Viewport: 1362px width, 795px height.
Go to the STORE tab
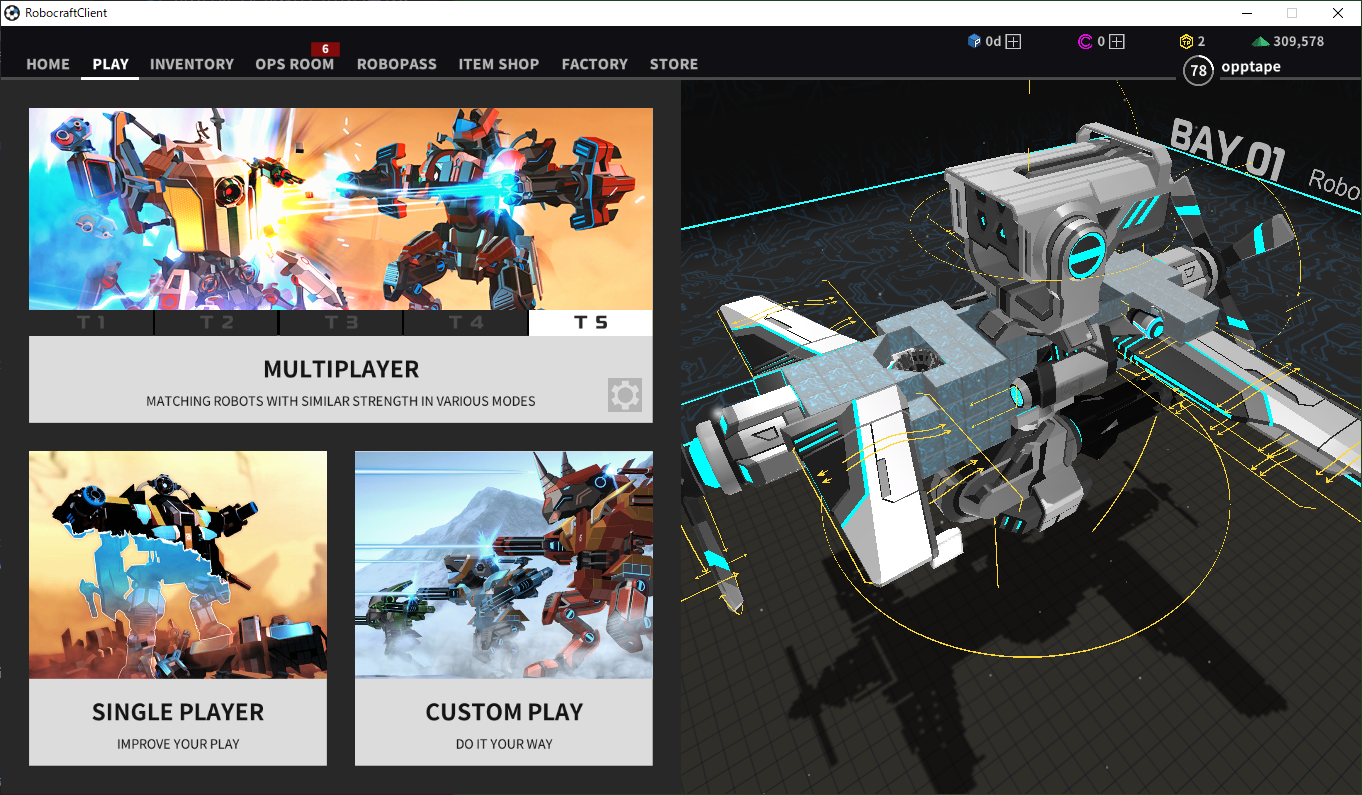click(x=674, y=64)
